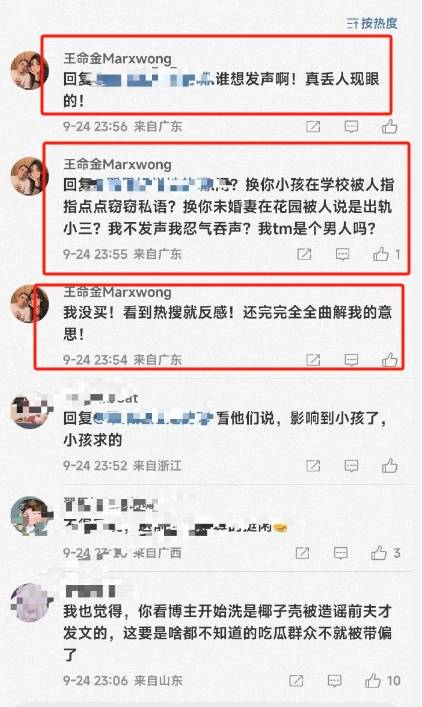Open replies on the 9-24 23:56 comment

(x=351, y=127)
